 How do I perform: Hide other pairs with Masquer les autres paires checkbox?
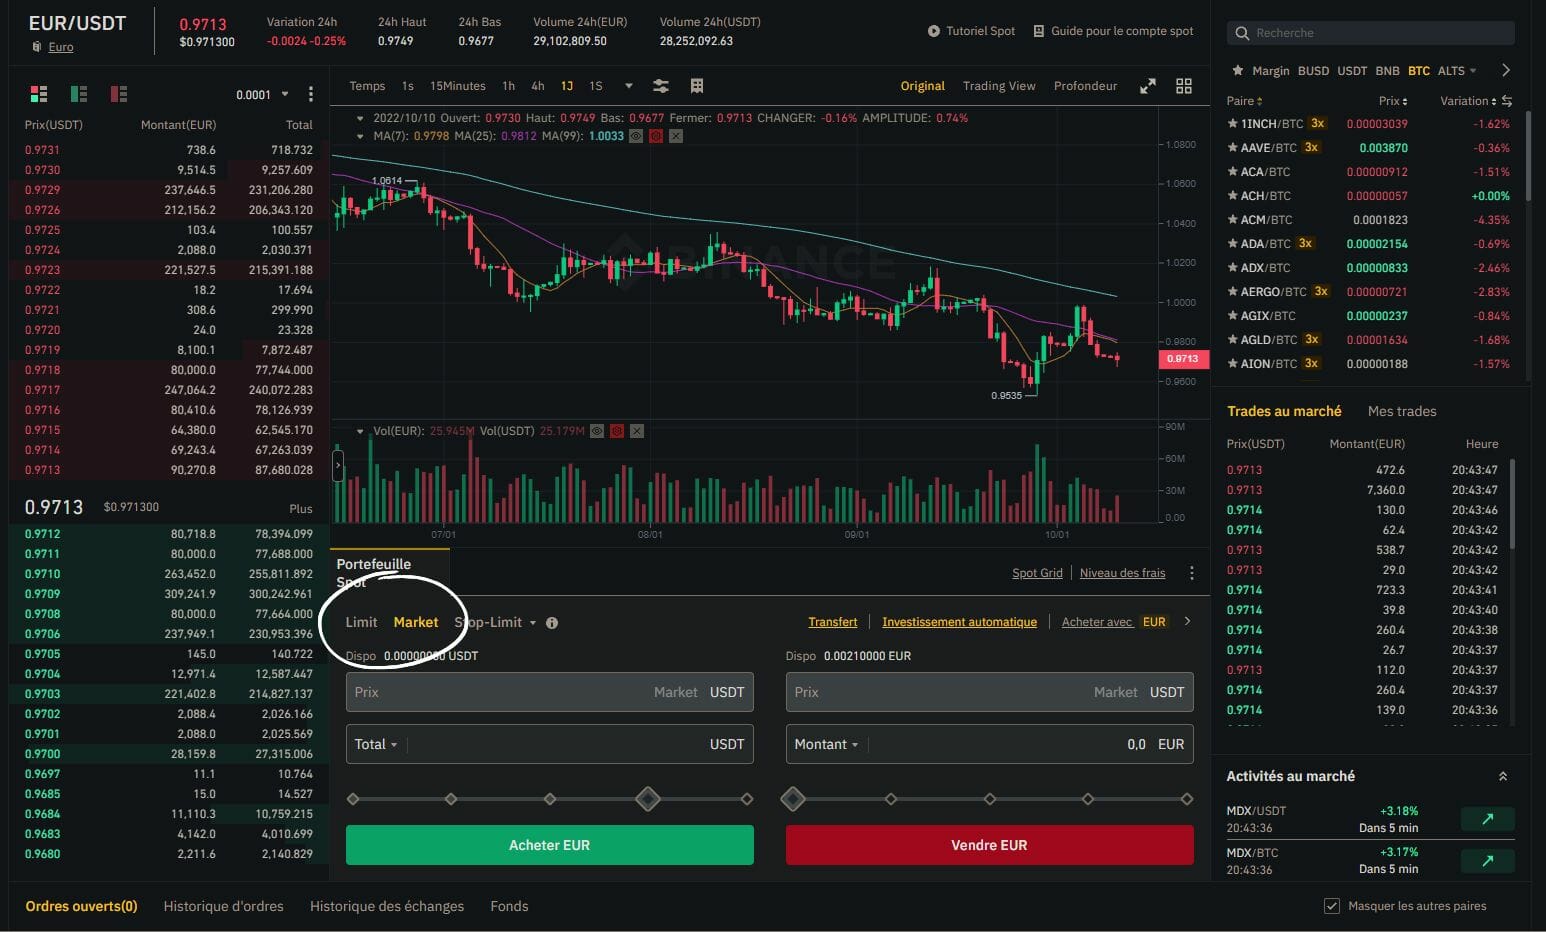[x=1331, y=906]
